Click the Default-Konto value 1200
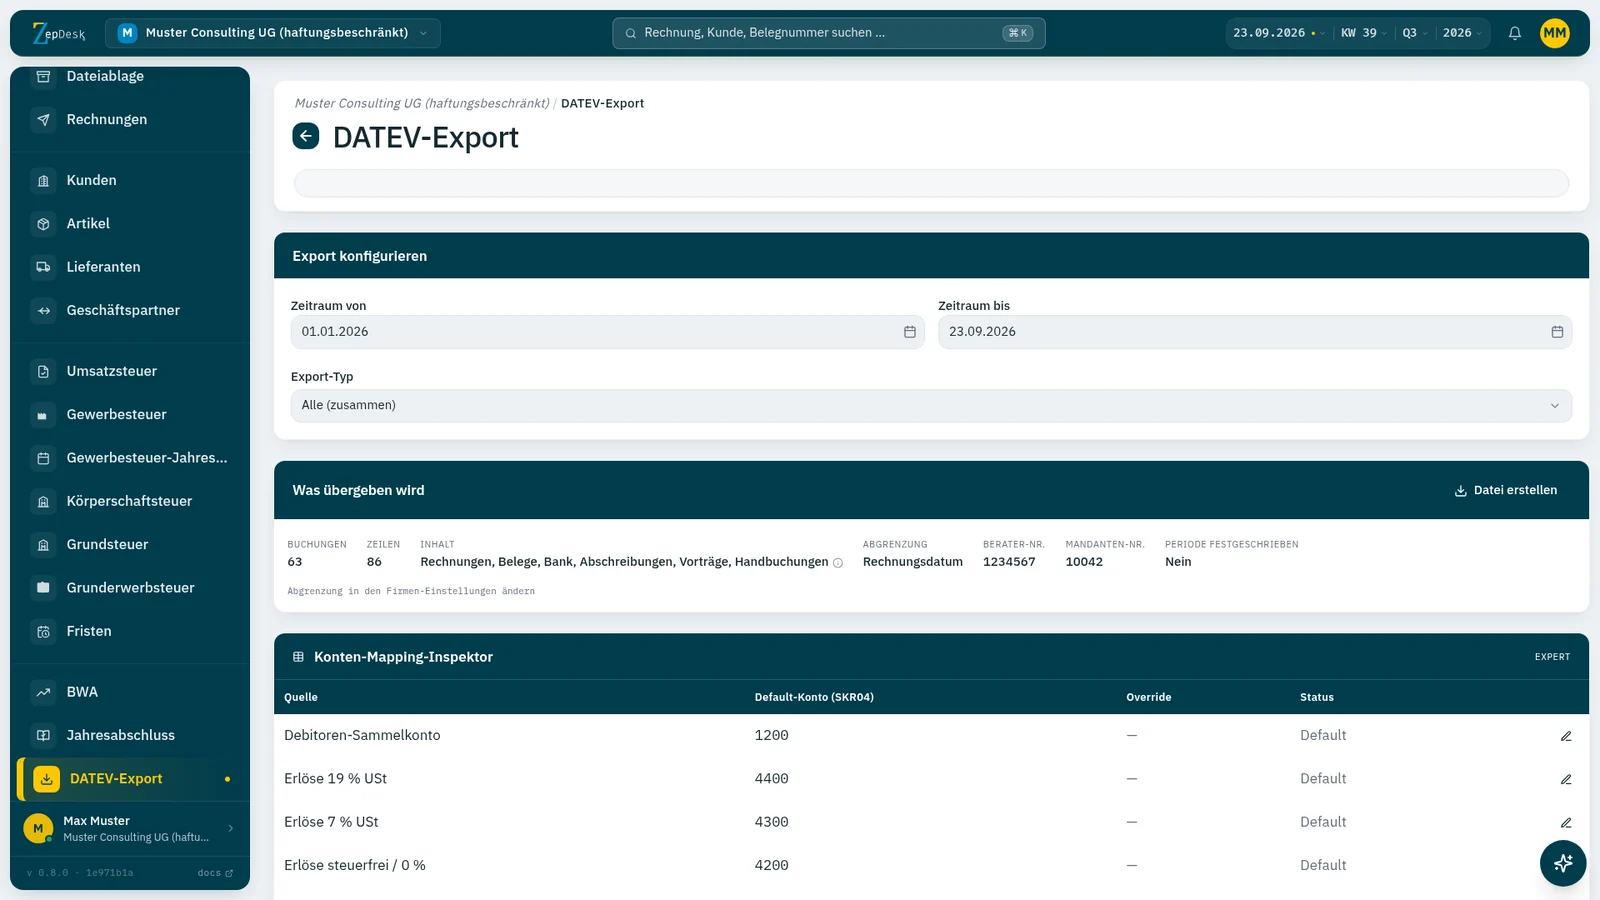The height and width of the screenshot is (900, 1600). [x=771, y=736]
